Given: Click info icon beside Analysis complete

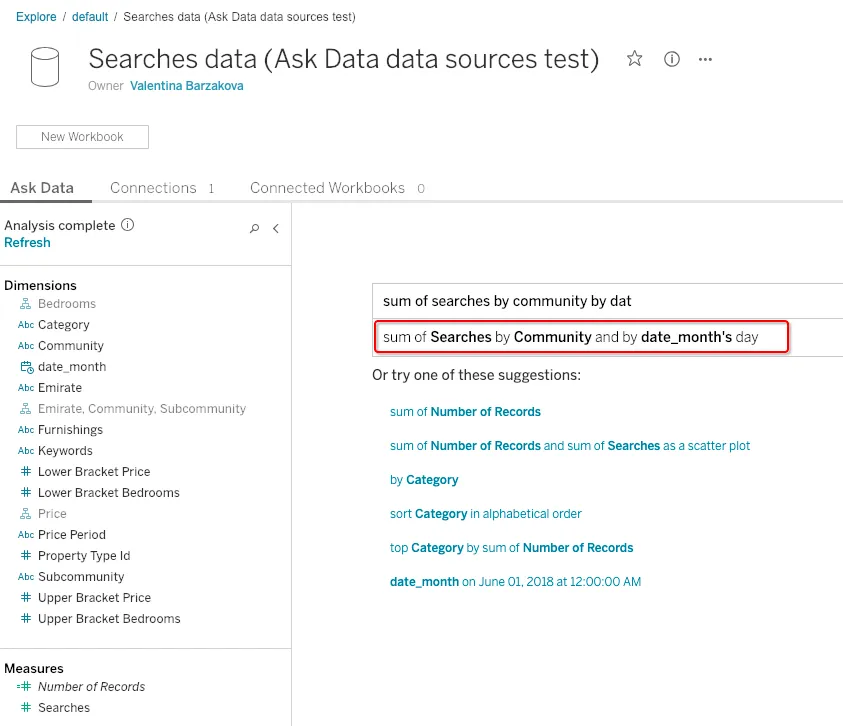Looking at the screenshot, I should [x=128, y=225].
